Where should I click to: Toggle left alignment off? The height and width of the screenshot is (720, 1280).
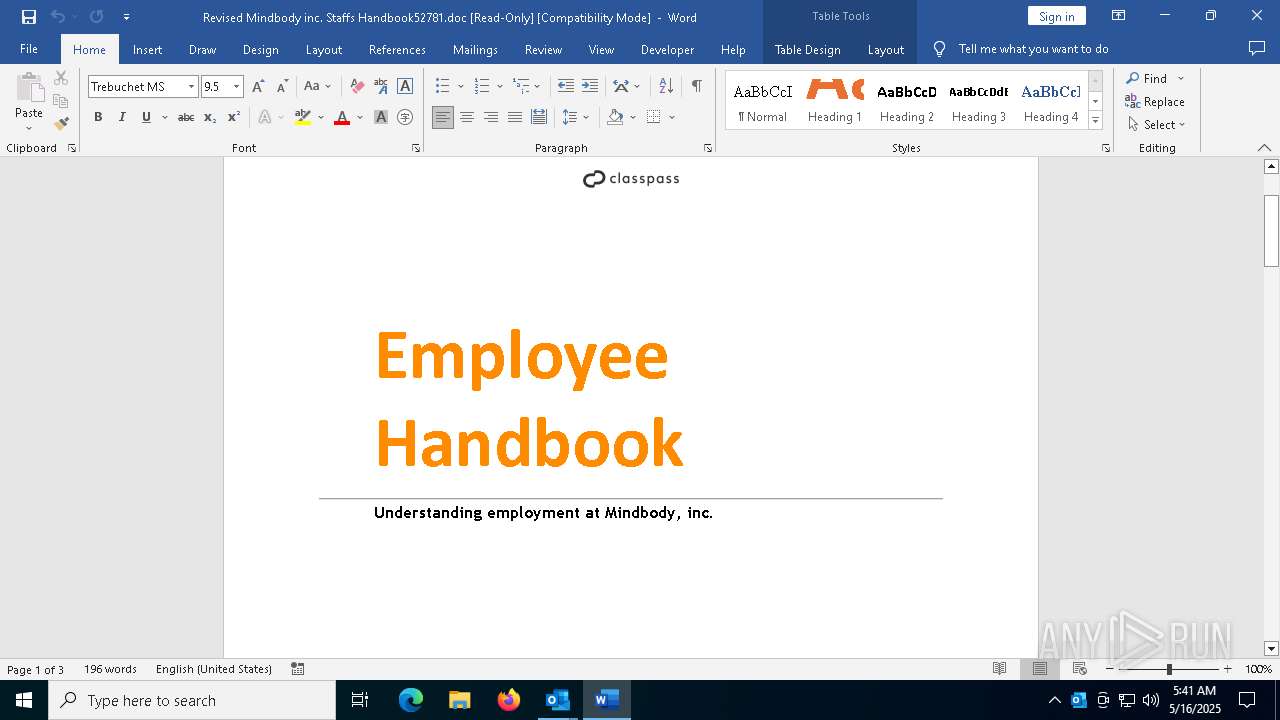pyautogui.click(x=443, y=117)
